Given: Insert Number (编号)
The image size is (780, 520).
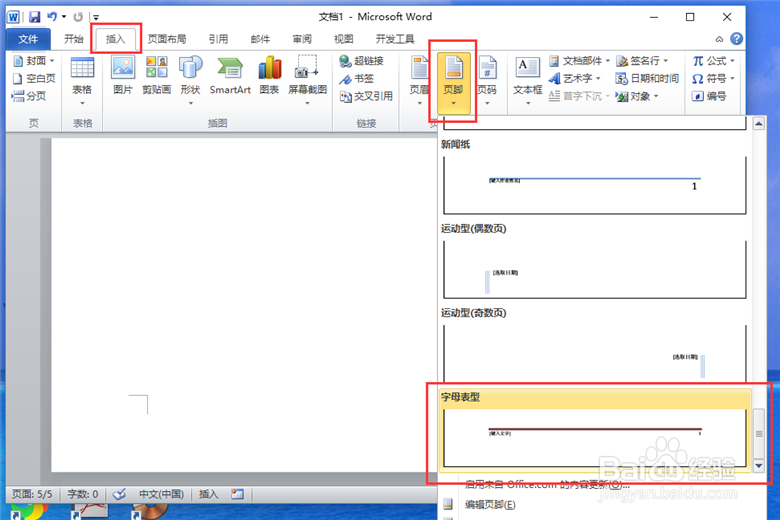Looking at the screenshot, I should (709, 96).
